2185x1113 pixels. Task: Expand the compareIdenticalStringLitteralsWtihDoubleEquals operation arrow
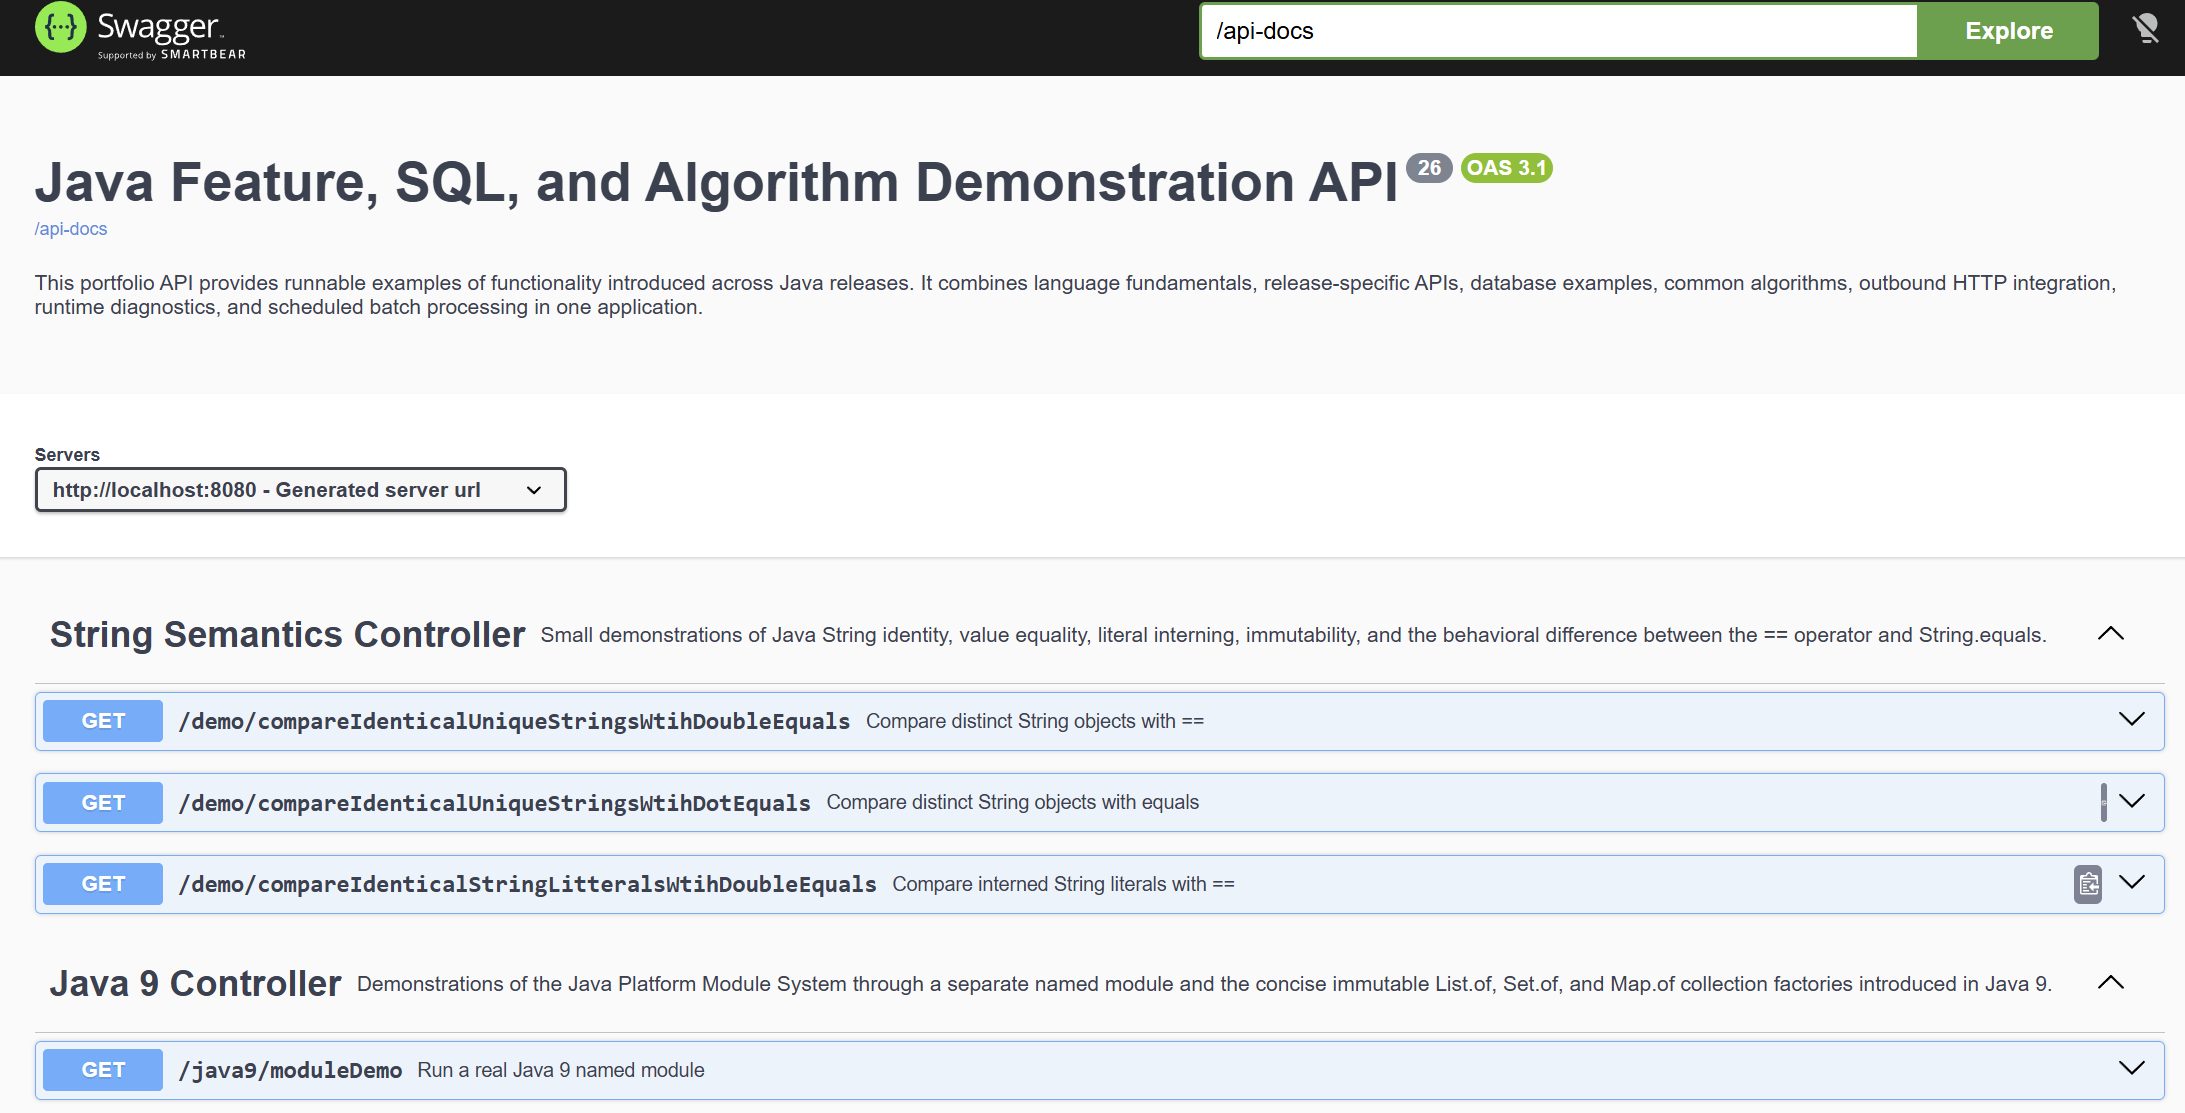pyautogui.click(x=2132, y=883)
